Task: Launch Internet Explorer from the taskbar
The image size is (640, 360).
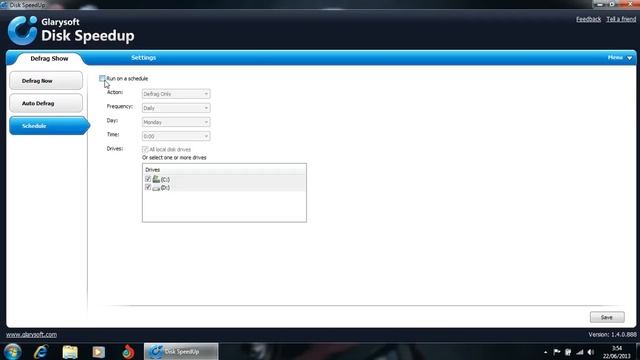Action: coord(41,351)
